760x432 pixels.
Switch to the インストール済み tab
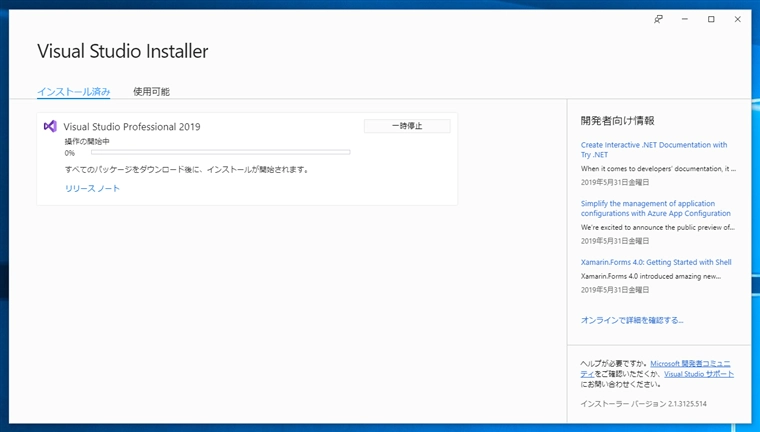click(x=74, y=92)
